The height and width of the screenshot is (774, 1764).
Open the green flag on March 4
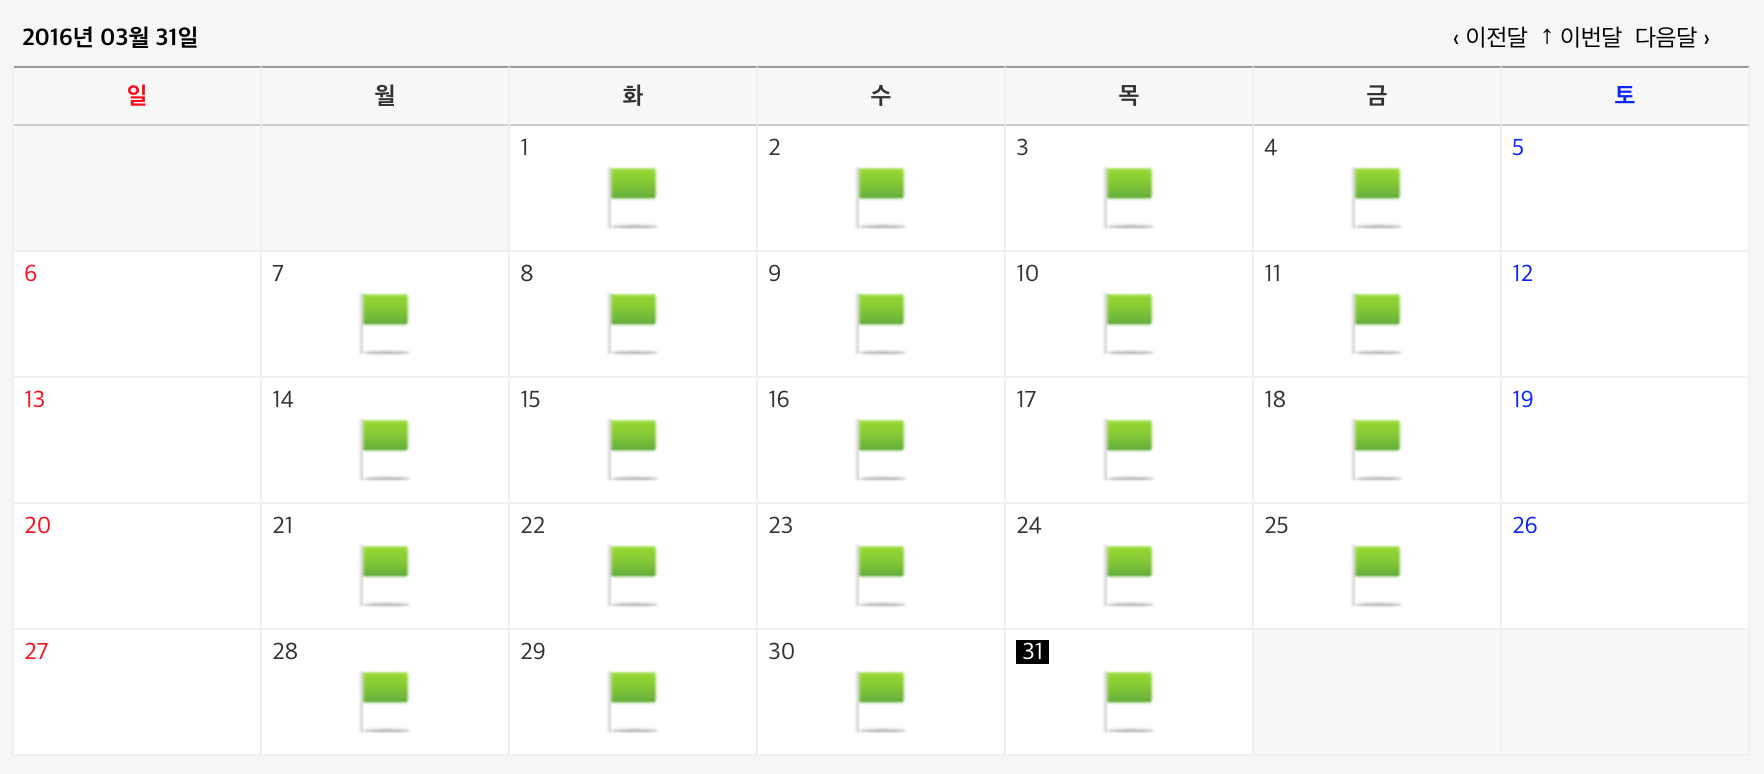click(1376, 196)
